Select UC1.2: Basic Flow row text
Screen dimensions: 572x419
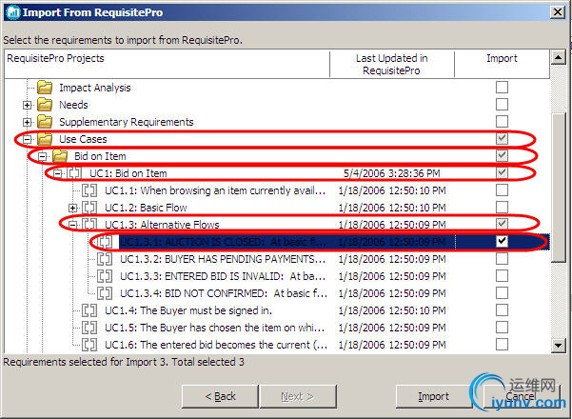[x=146, y=207]
